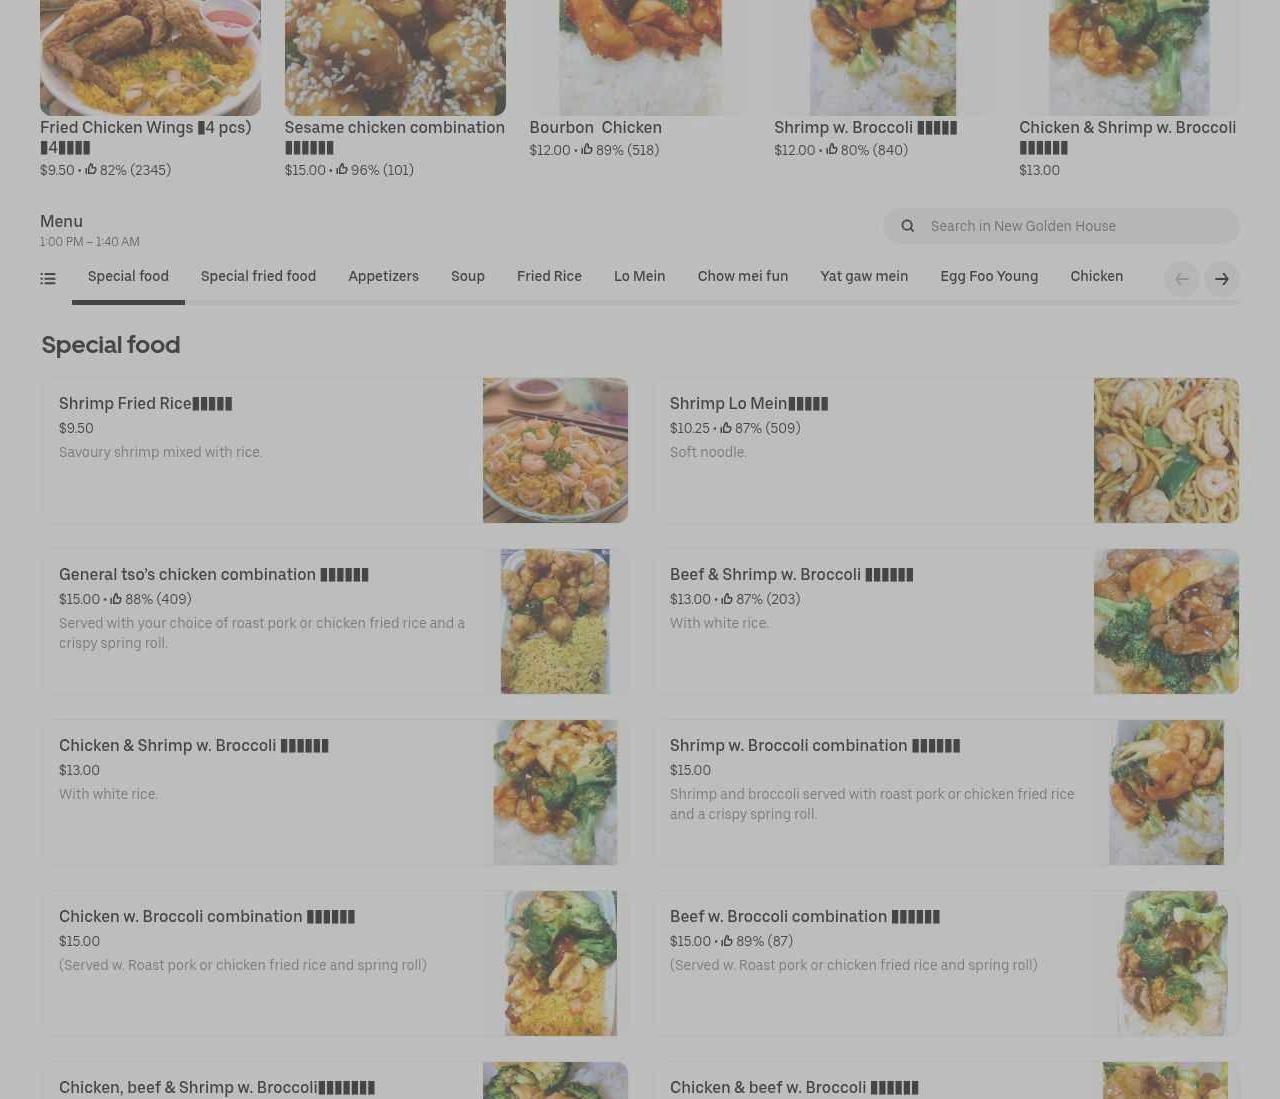Go to the Soup tab
1280x1099 pixels.
pos(468,277)
